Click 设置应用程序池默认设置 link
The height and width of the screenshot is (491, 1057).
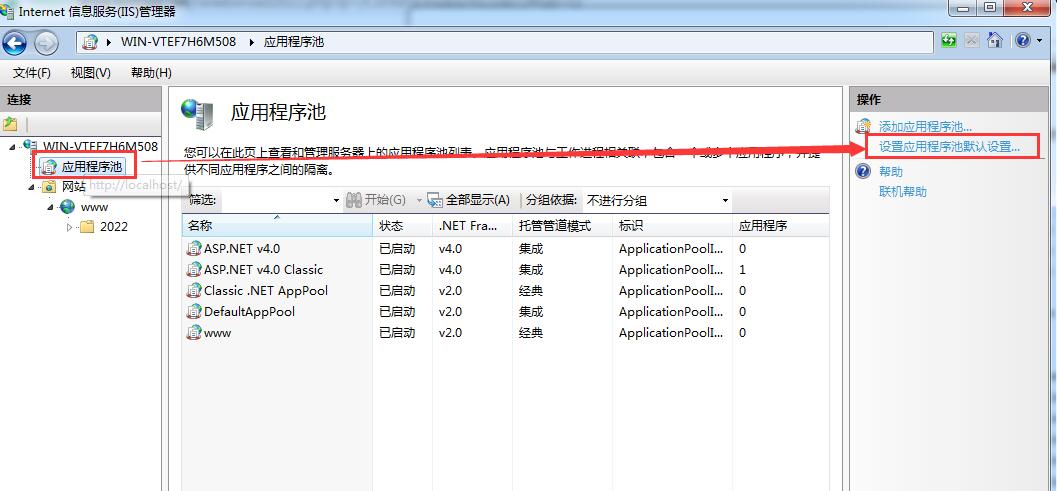(x=949, y=147)
